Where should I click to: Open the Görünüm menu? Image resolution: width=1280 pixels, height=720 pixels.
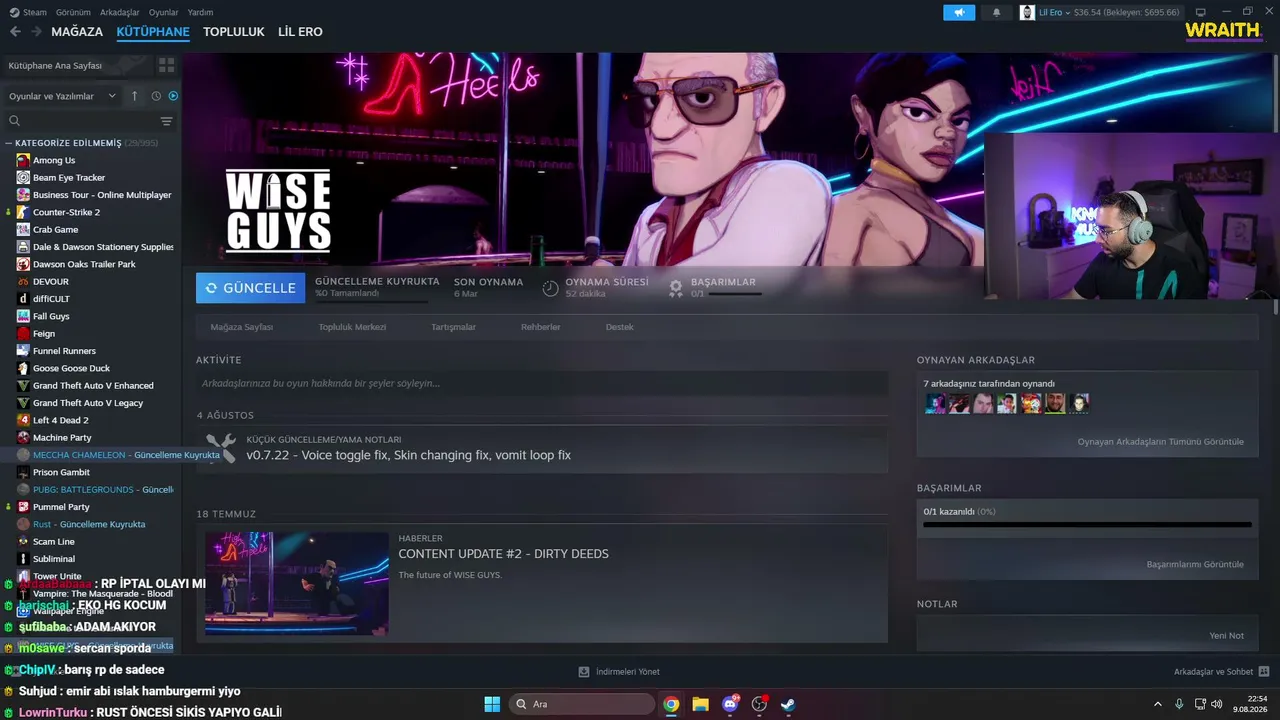(73, 12)
